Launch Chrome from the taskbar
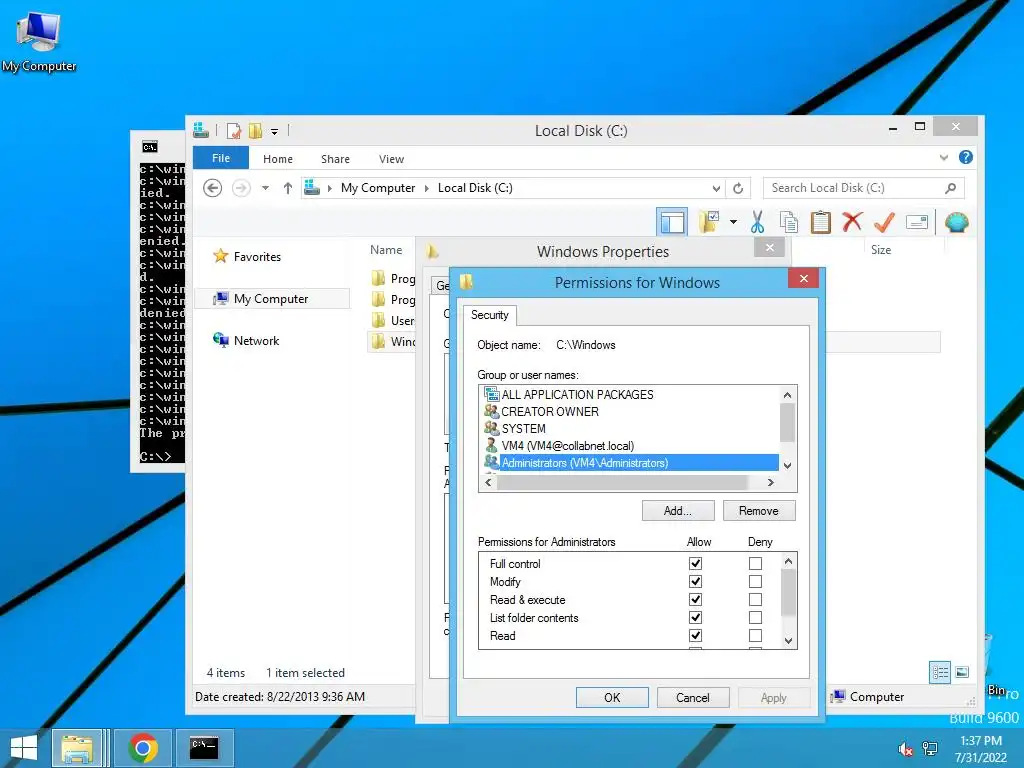 coord(143,748)
